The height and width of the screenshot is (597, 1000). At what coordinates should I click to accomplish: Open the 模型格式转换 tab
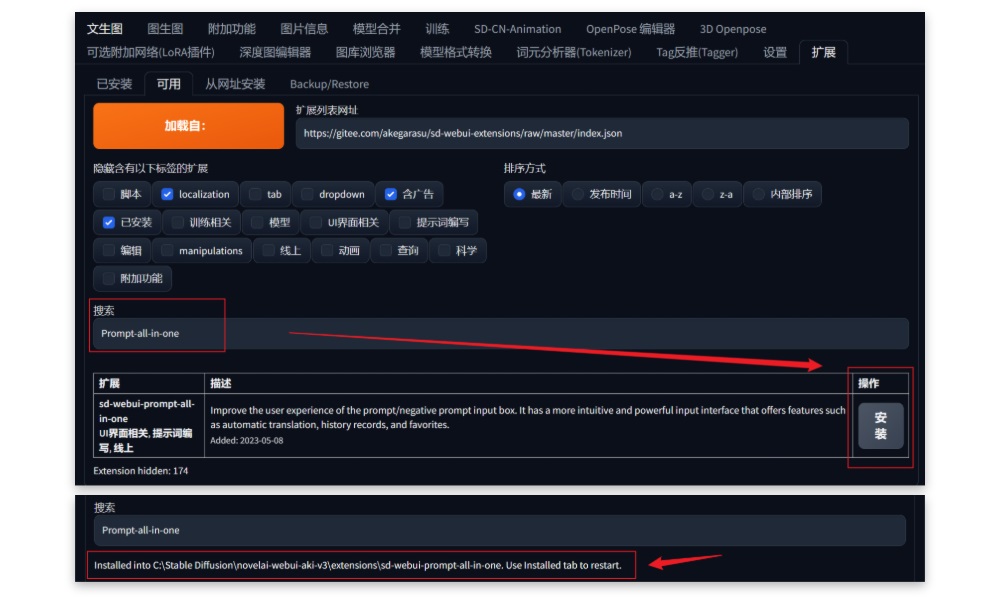click(x=456, y=52)
